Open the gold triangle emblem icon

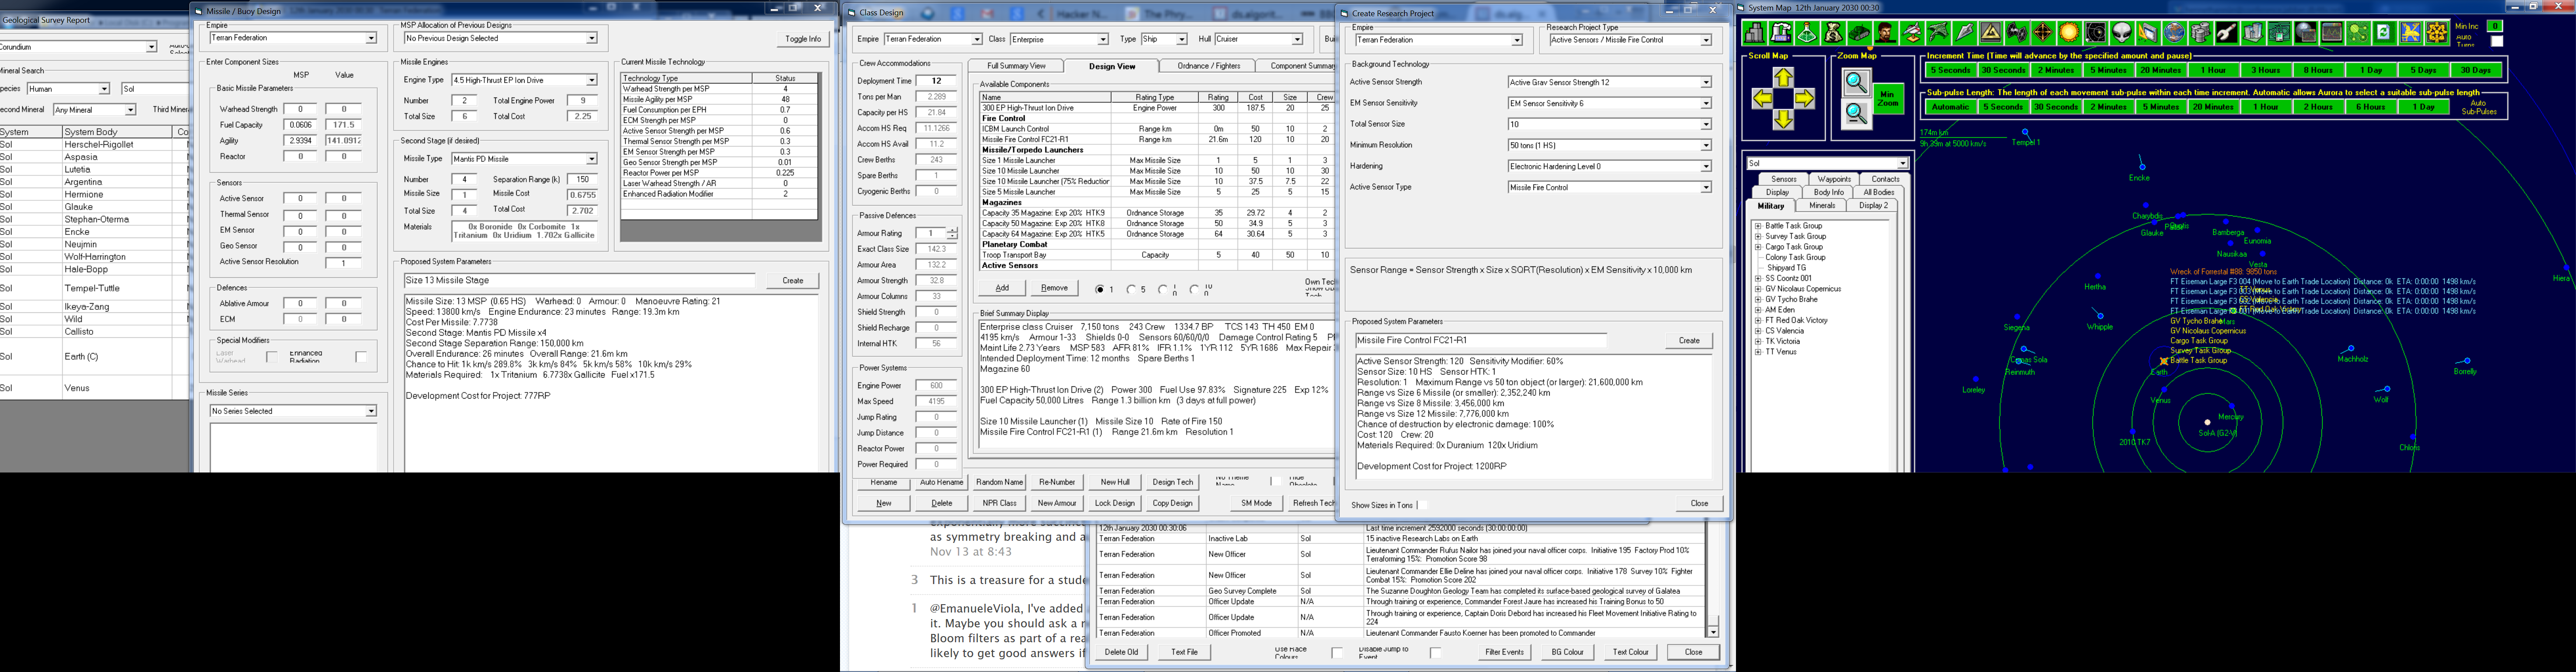pos(1991,32)
